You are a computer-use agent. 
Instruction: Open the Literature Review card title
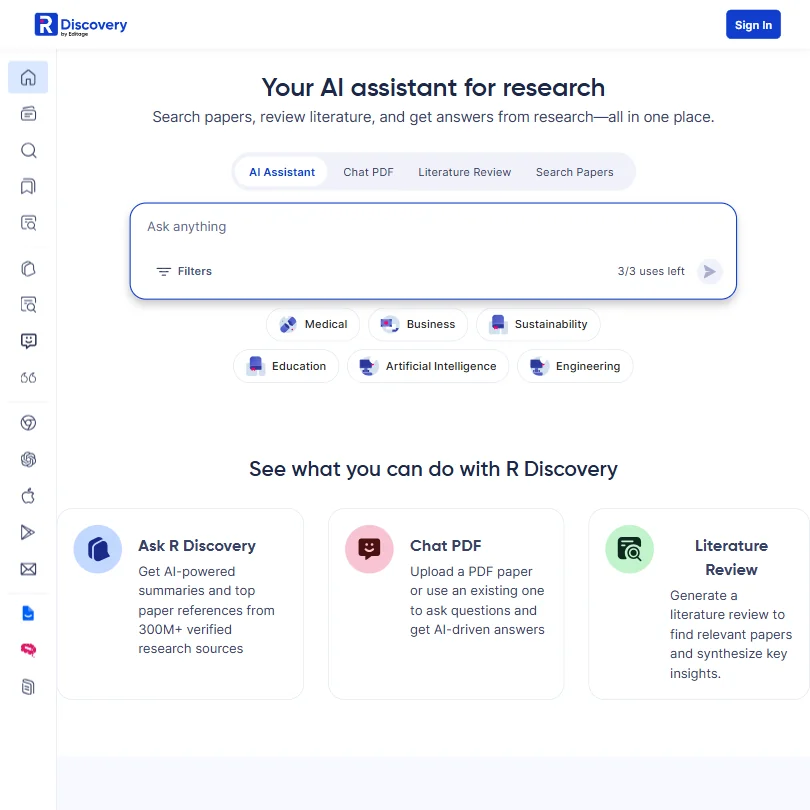pos(731,557)
